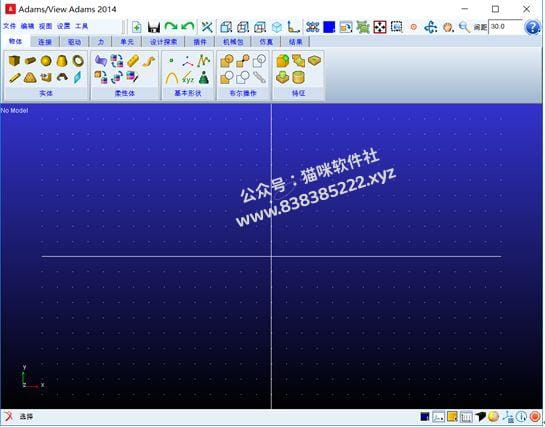Viewport: 545px width, 427px height.
Task: Create a Revolution solid
Action: [62, 77]
